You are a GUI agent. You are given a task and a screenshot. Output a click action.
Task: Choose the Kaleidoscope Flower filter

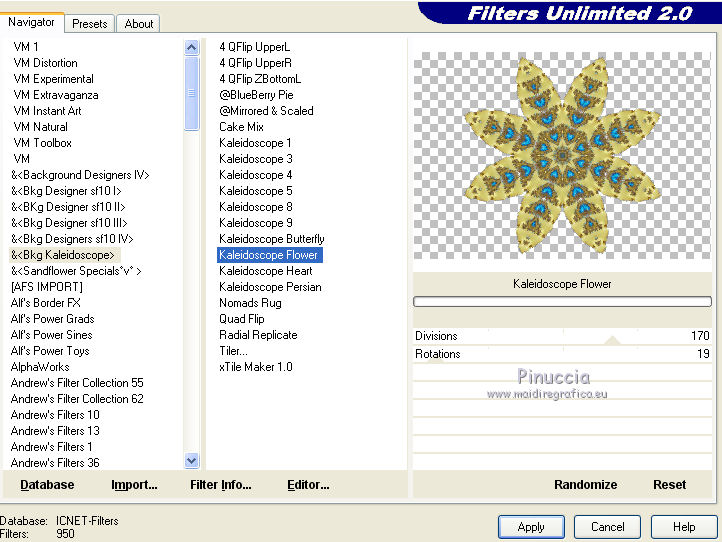[270, 255]
